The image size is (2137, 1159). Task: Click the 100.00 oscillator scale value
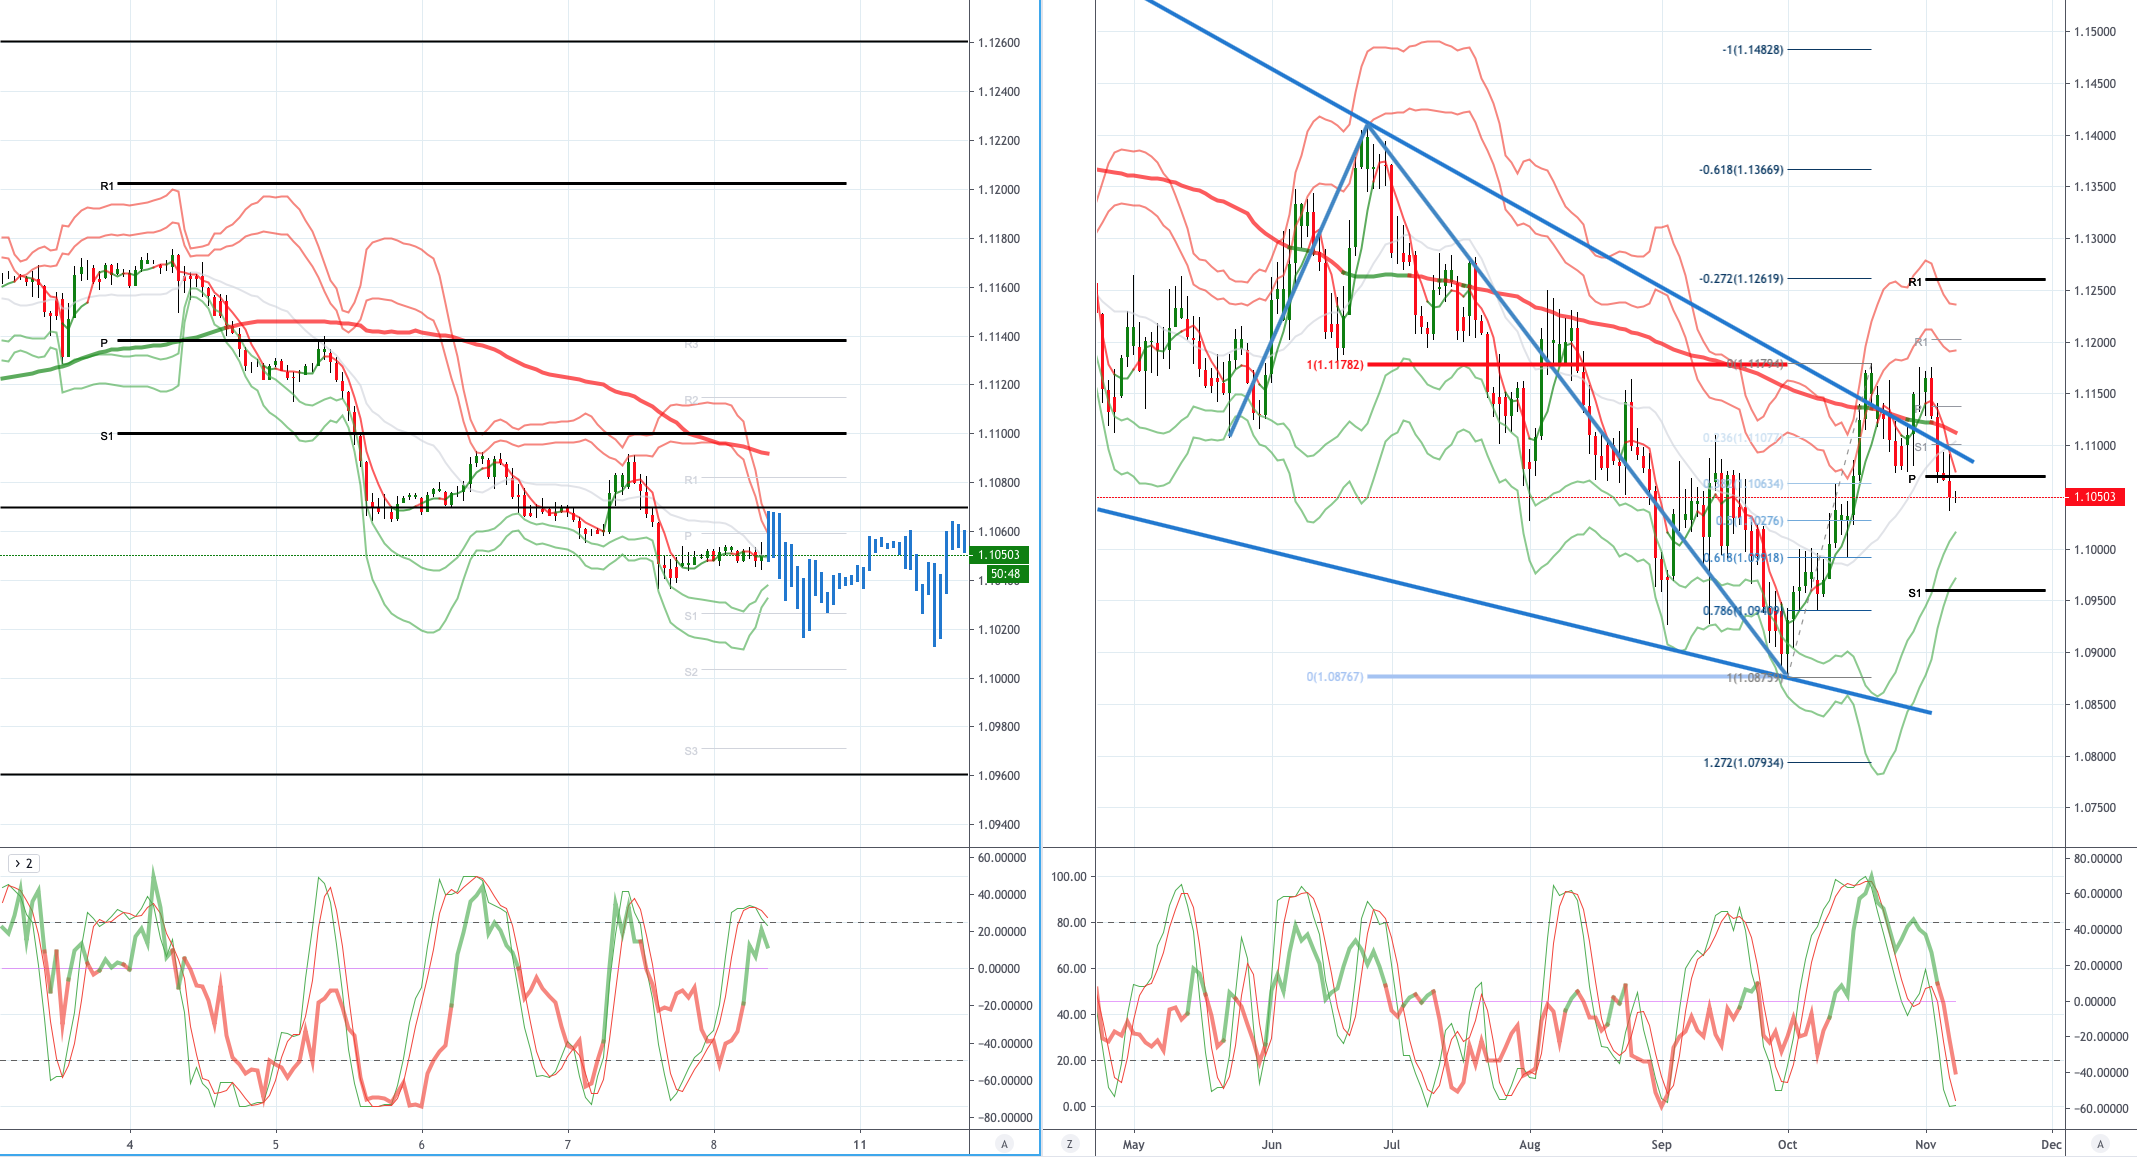(x=1068, y=877)
